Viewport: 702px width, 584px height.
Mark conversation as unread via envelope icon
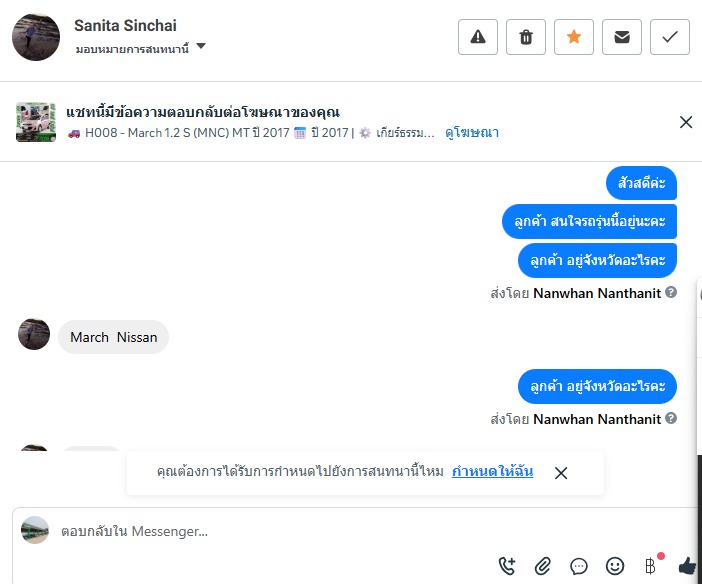pos(622,37)
